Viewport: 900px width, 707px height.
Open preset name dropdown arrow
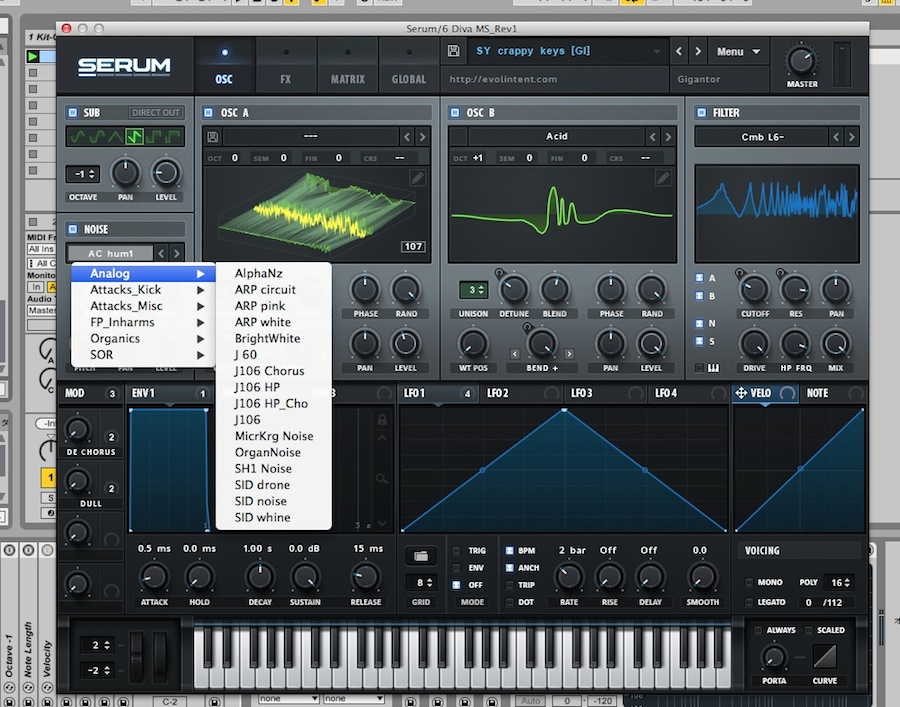coord(656,51)
